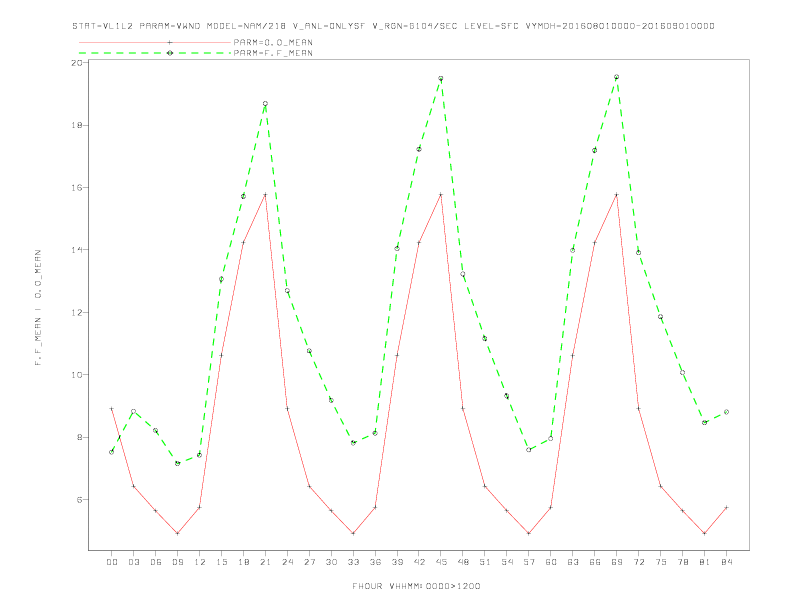Click the x-axis tick label 42
Image resolution: width=792 pixels, height=612 pixels.
click(419, 562)
